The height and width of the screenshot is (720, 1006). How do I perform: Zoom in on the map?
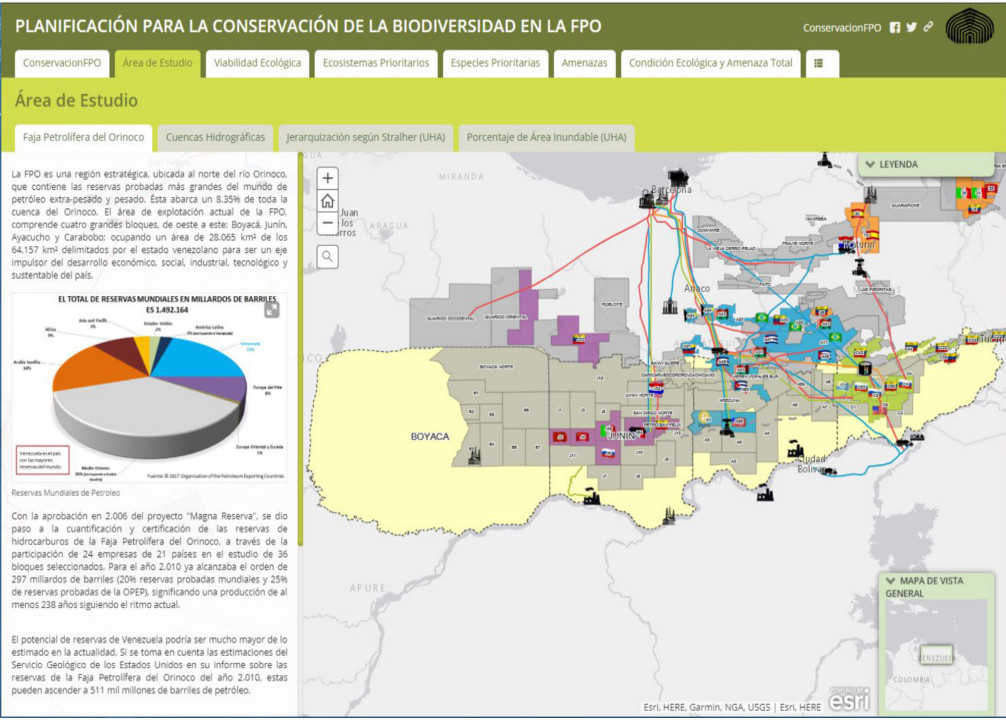pos(328,178)
